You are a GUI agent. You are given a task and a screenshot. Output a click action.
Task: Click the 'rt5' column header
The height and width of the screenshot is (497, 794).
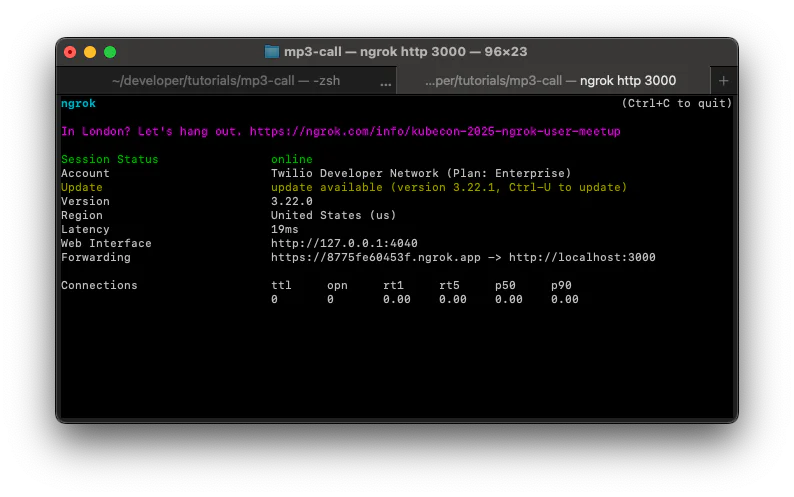449,285
